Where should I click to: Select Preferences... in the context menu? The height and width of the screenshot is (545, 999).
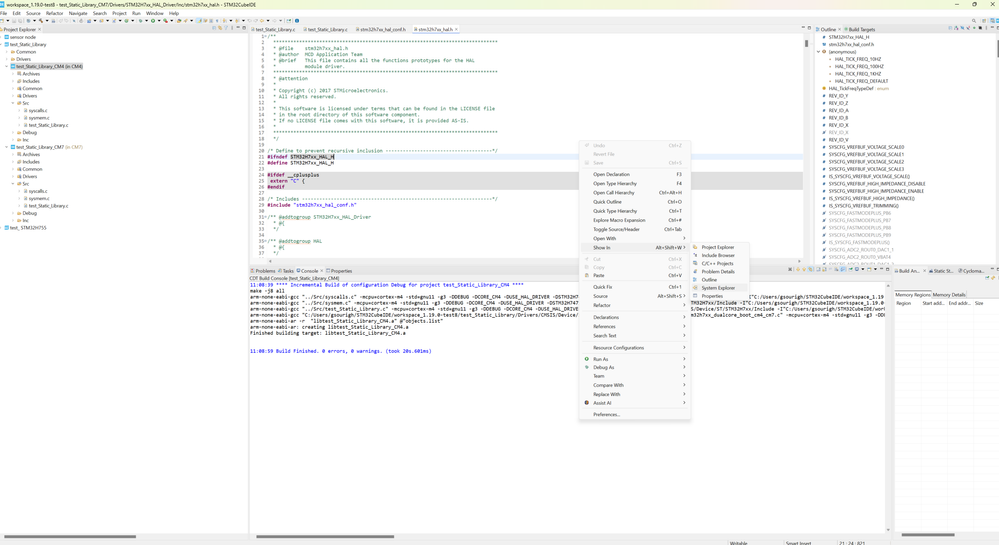(x=606, y=414)
